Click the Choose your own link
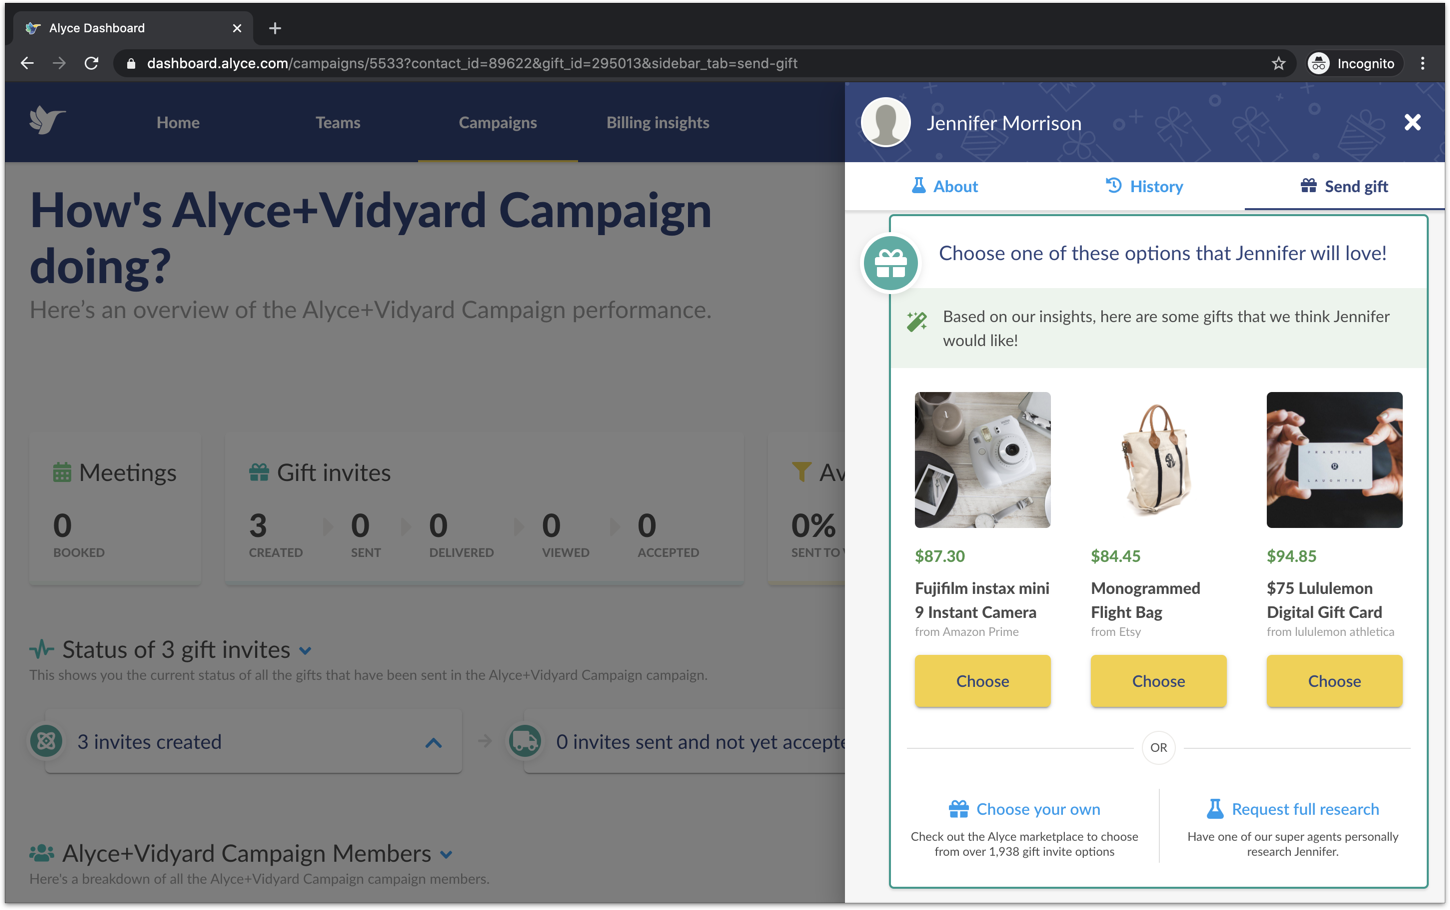This screenshot has width=1450, height=910. [x=1038, y=809]
